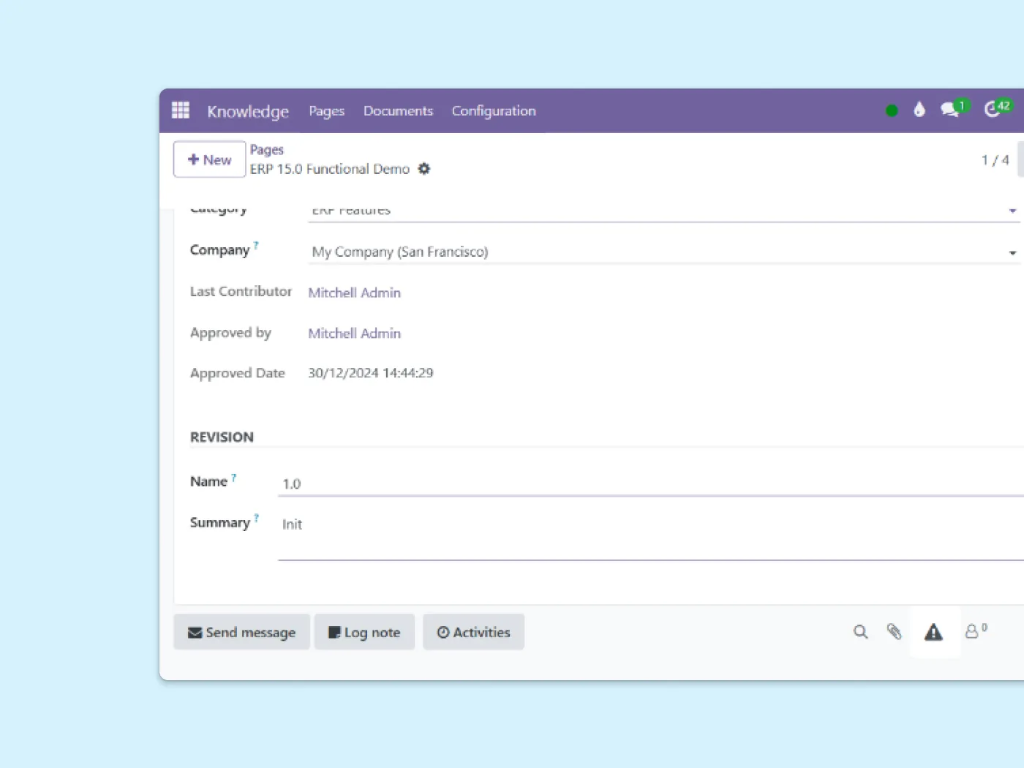Expand the Category dropdown arrow
The image size is (1024, 768).
pos(1012,211)
